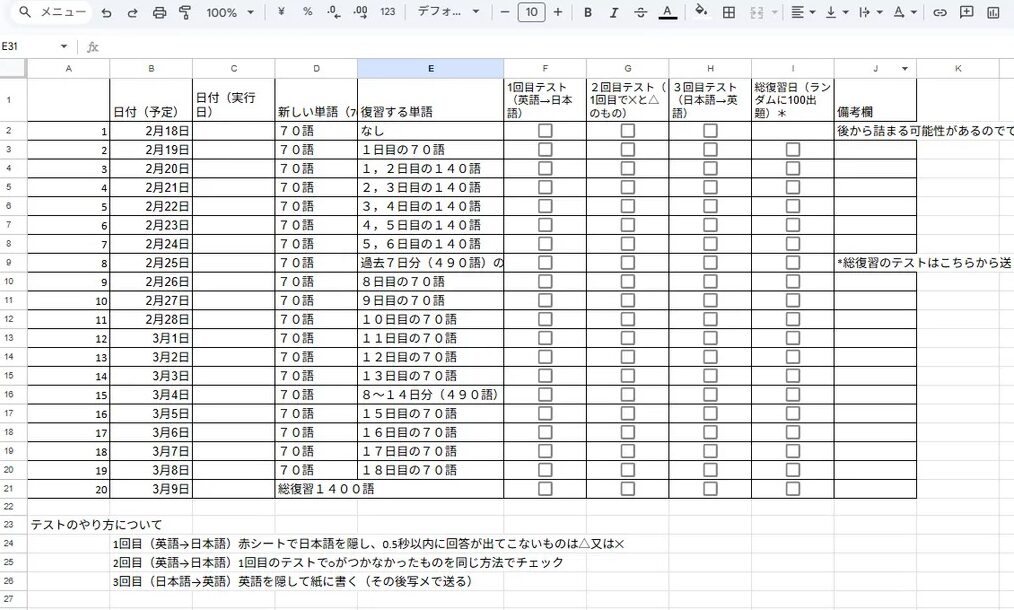Expand horizontal align dropdown arrow
The width and height of the screenshot is (1014, 610).
click(x=812, y=12)
